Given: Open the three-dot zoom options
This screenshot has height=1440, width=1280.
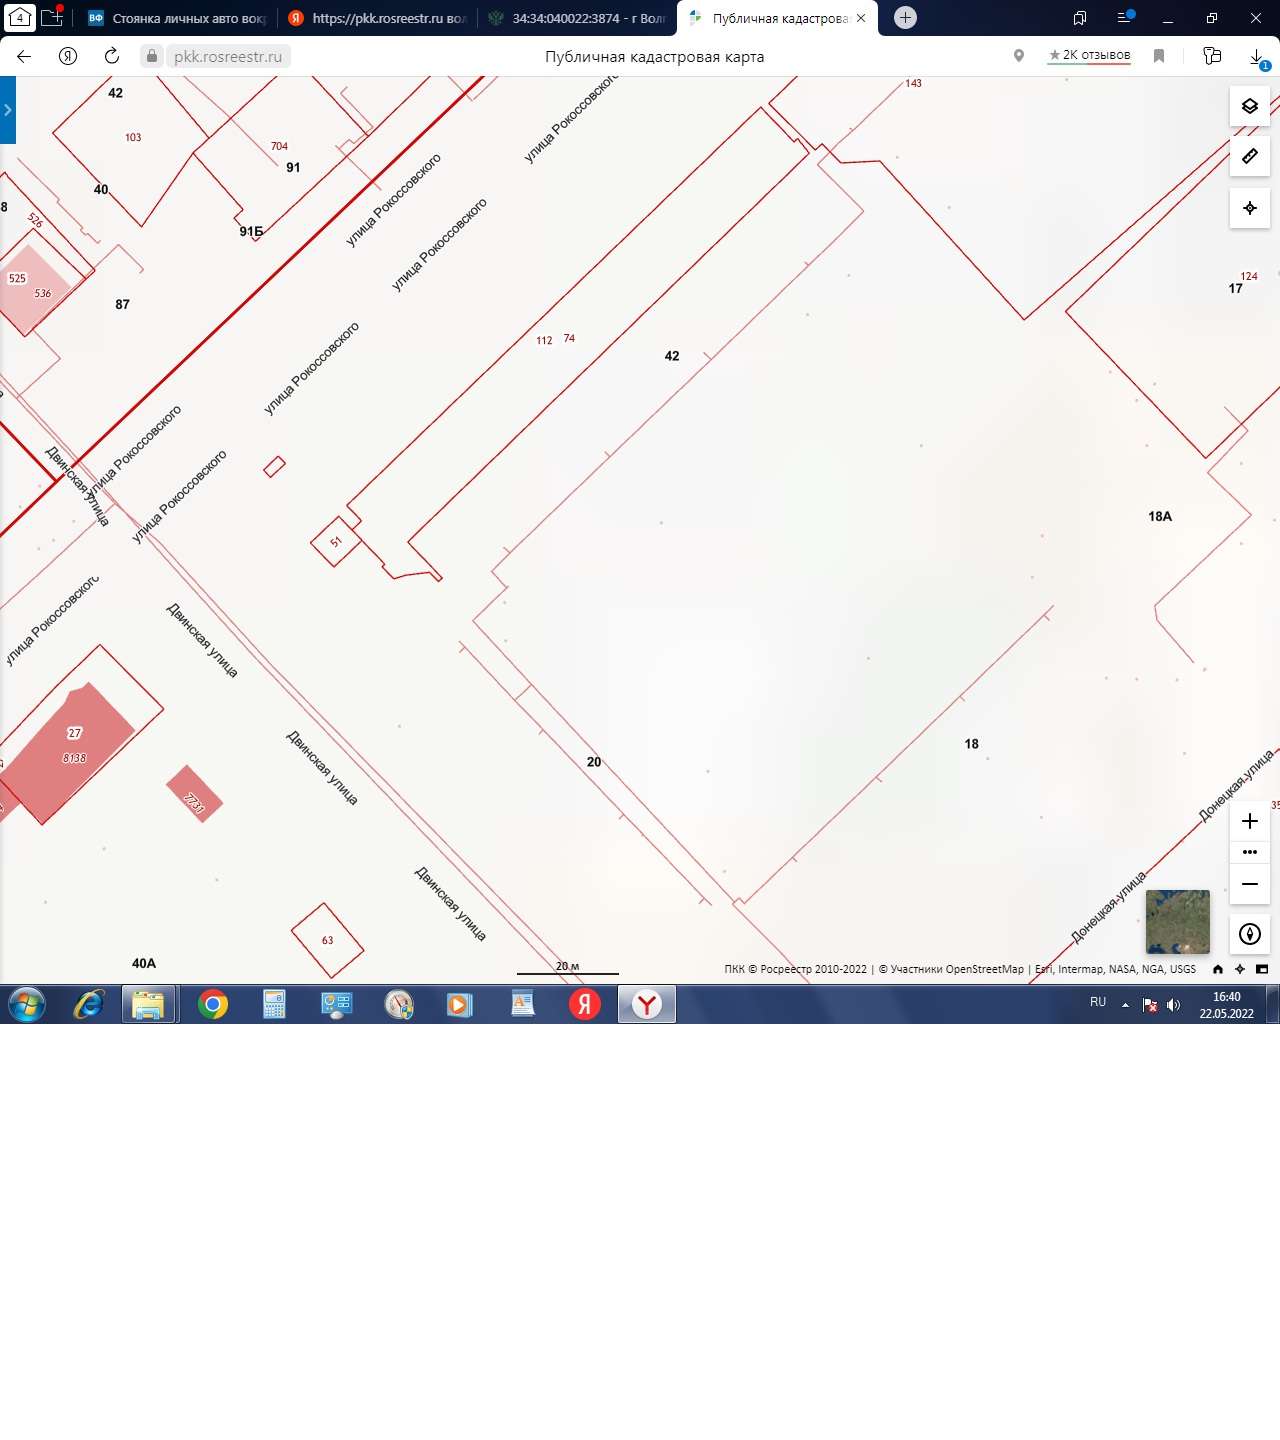Looking at the screenshot, I should coord(1249,852).
